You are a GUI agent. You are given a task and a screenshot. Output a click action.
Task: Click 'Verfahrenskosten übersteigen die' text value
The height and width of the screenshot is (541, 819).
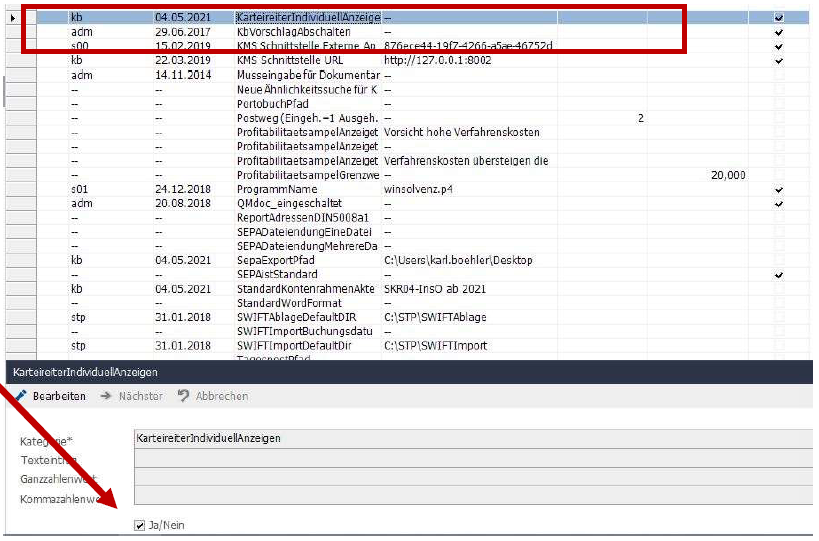pyautogui.click(x=466, y=161)
